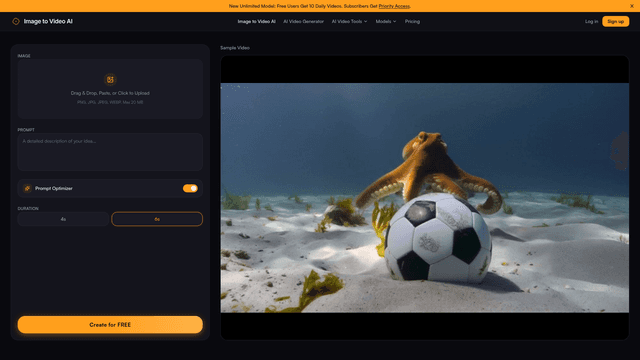Click the PNG, JPG, JPEG, WEBP format hint
Viewport: 640px width, 360px height.
pyautogui.click(x=110, y=102)
